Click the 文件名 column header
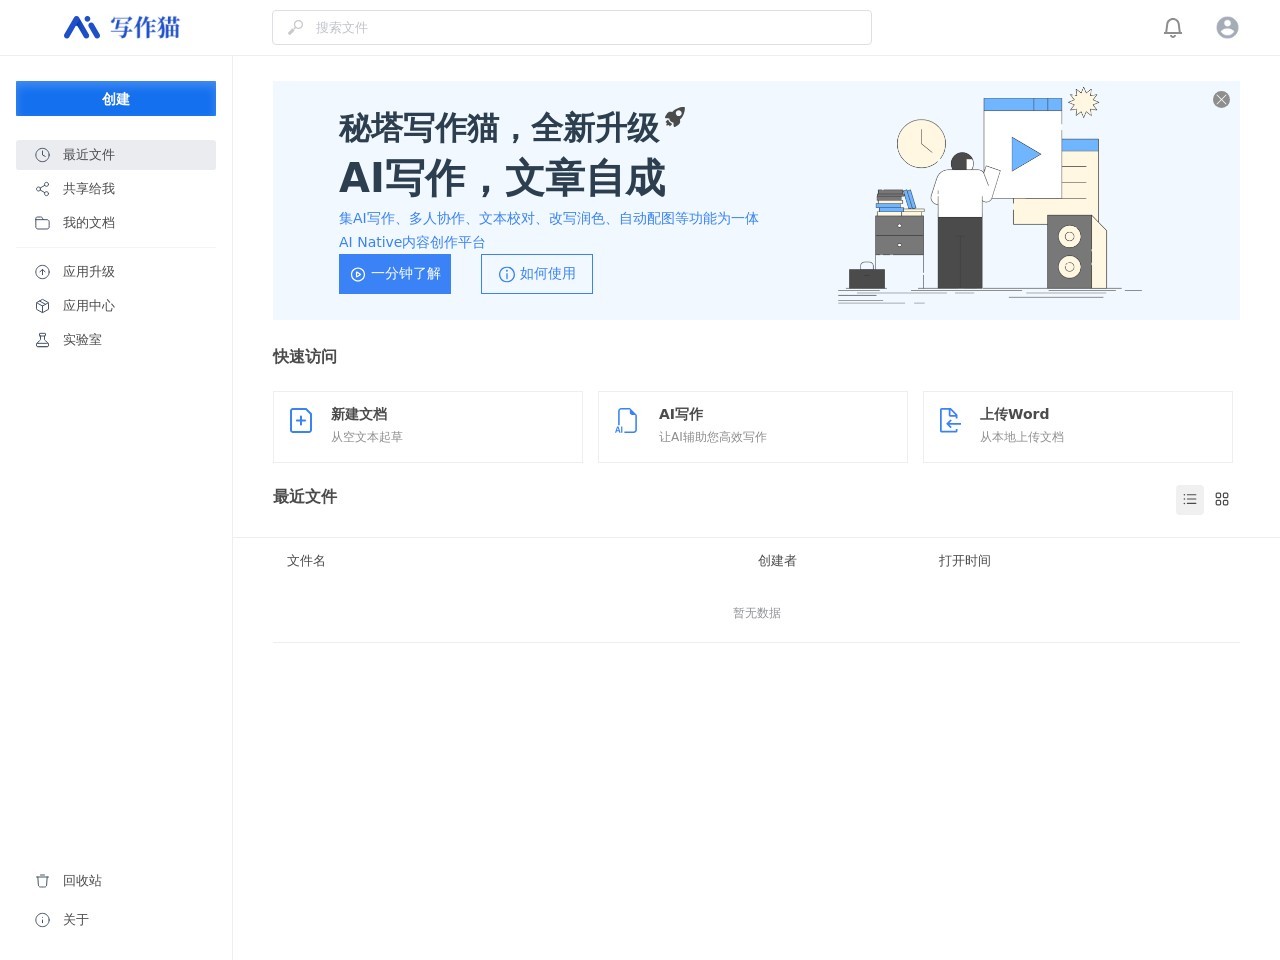This screenshot has width=1280, height=960. (x=306, y=561)
